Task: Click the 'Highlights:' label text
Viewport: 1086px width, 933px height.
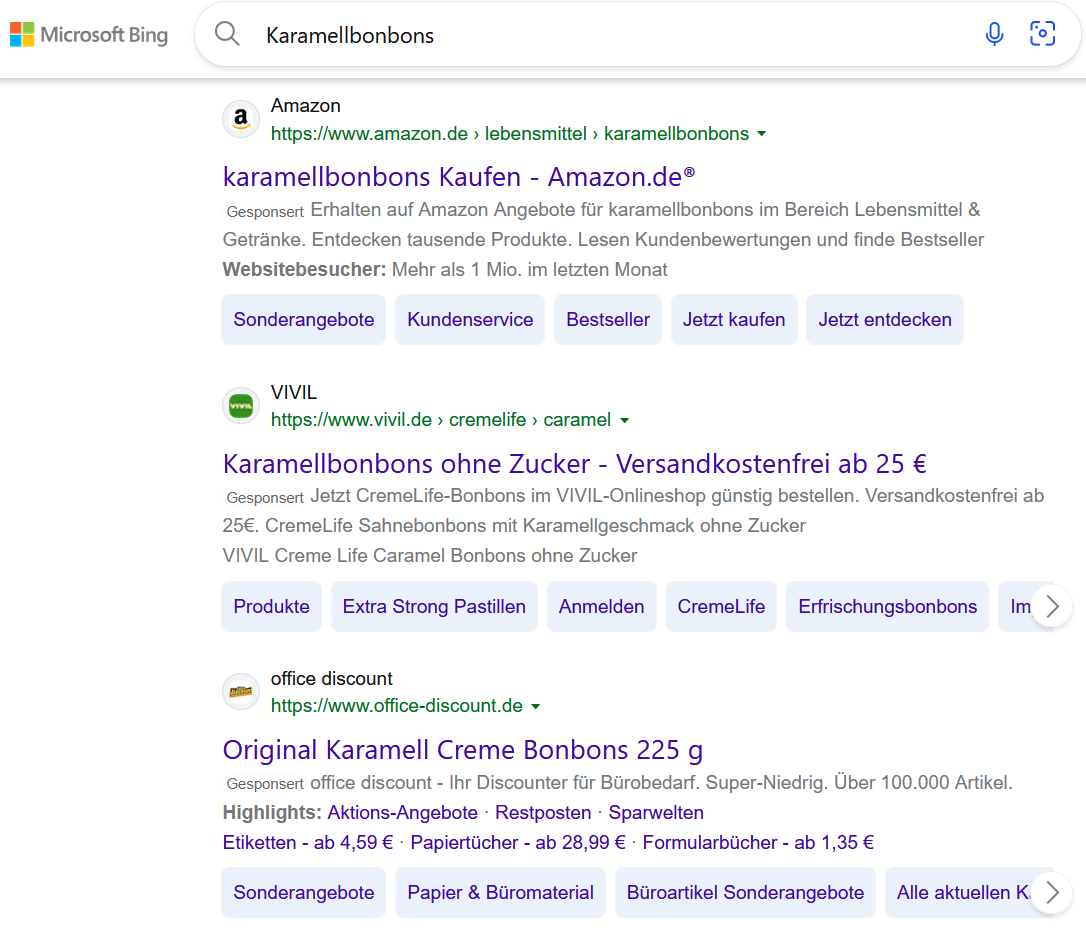Action: [272, 812]
